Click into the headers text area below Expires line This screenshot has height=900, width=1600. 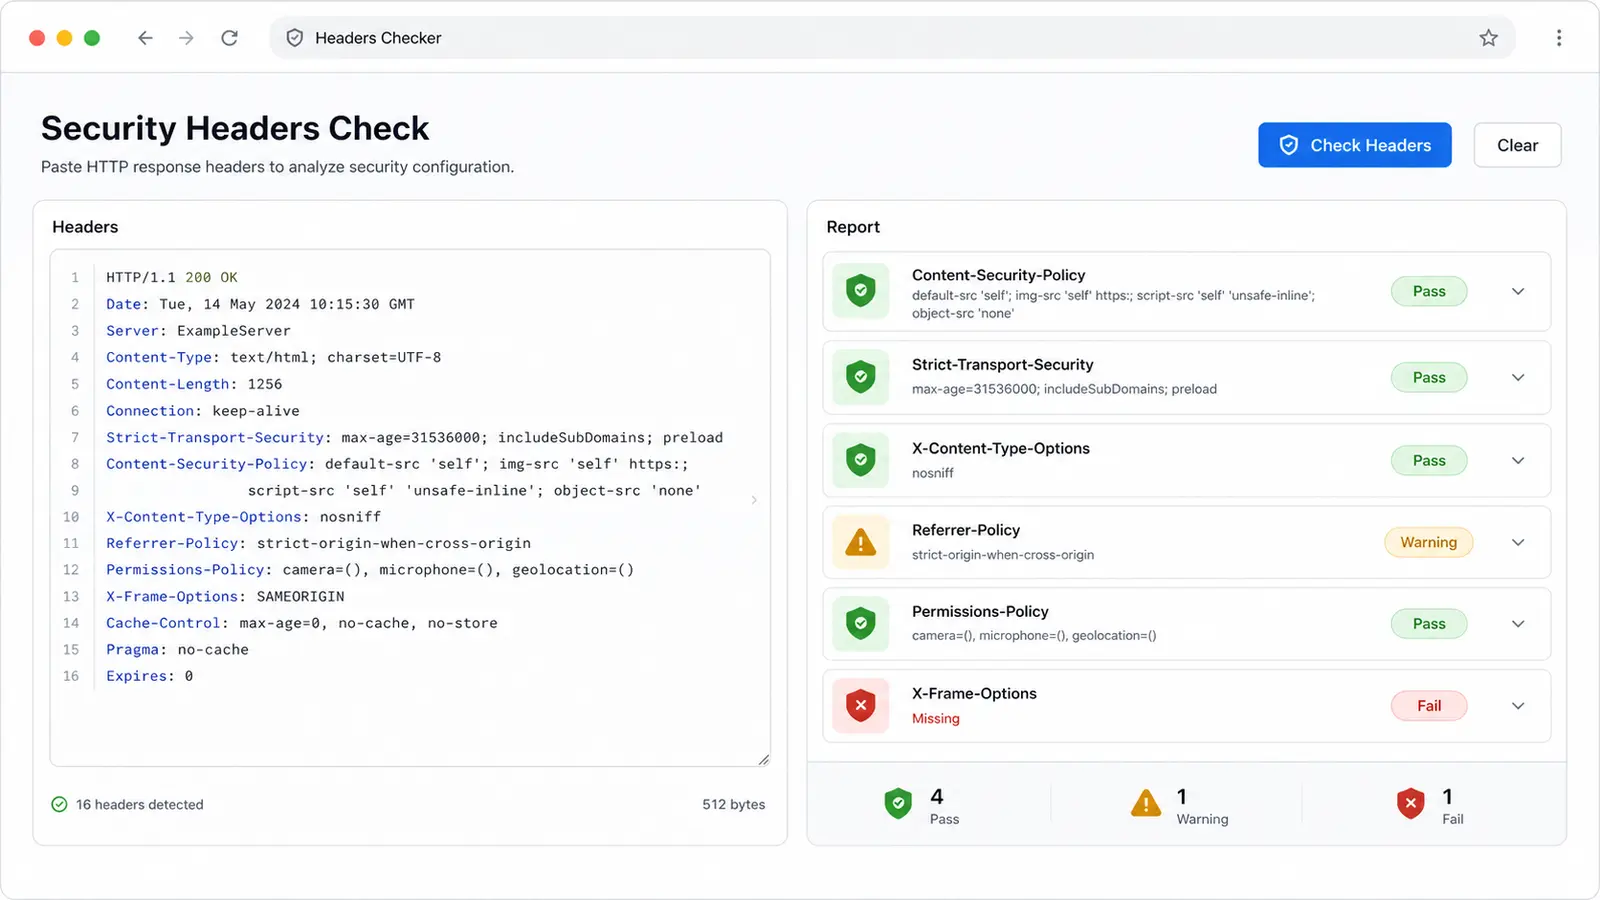tap(410, 725)
